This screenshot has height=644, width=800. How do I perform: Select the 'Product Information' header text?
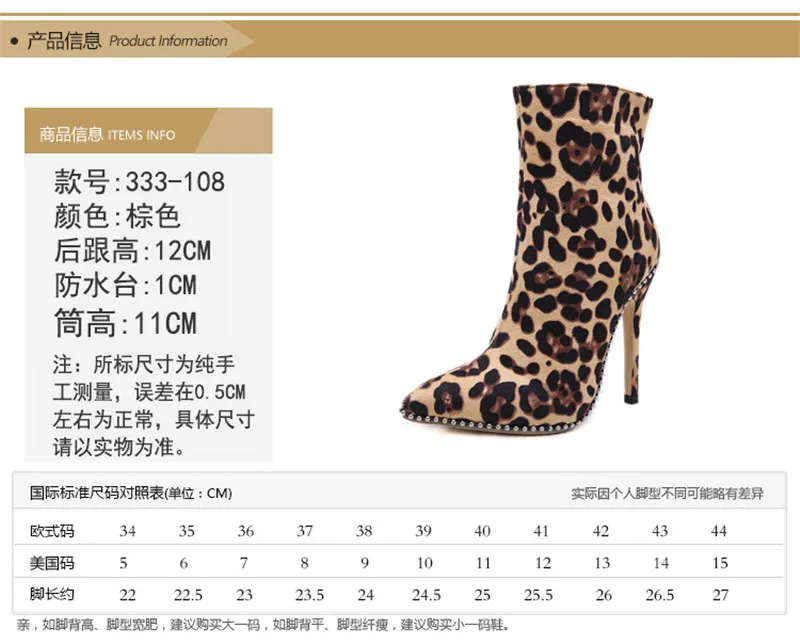(168, 41)
